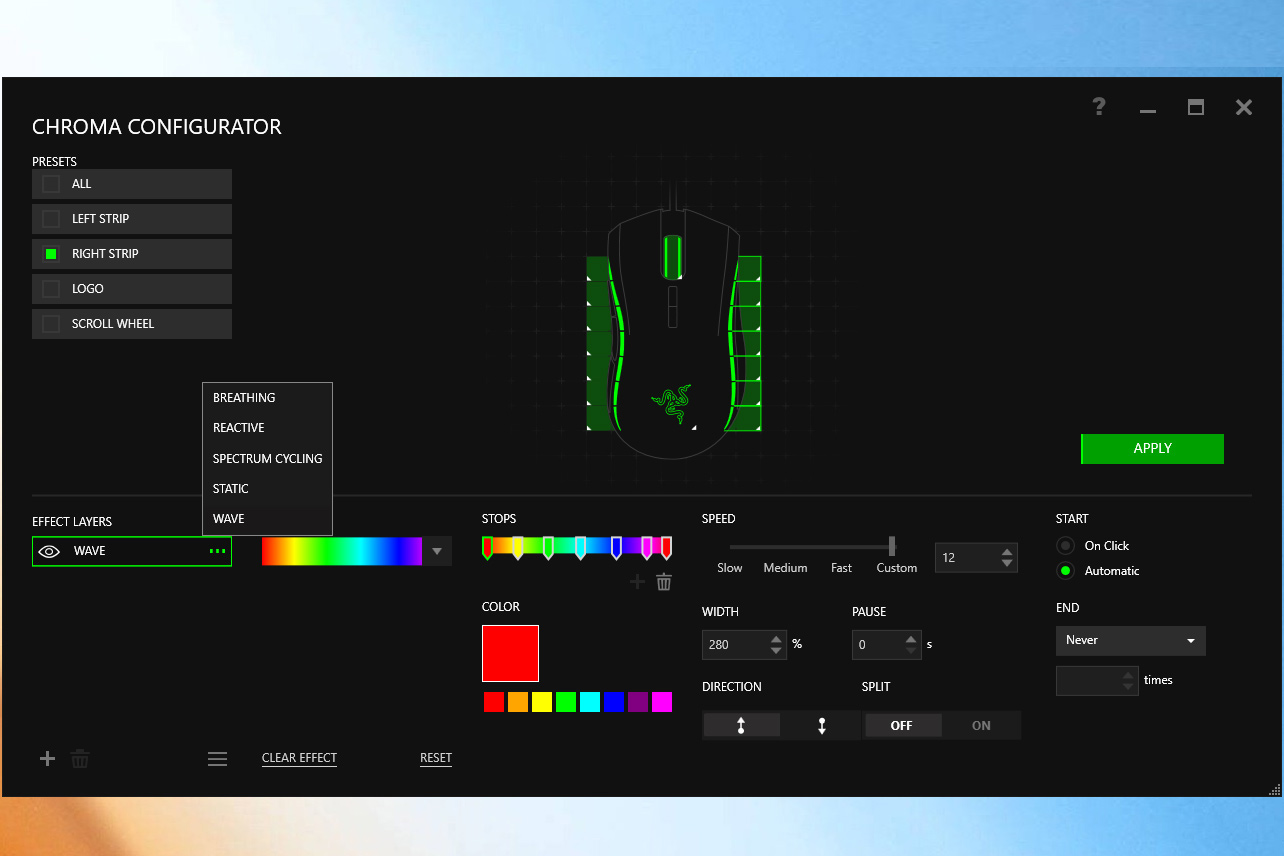Delete the selected color stop trash icon
Viewport: 1284px width, 856px height.
point(664,581)
